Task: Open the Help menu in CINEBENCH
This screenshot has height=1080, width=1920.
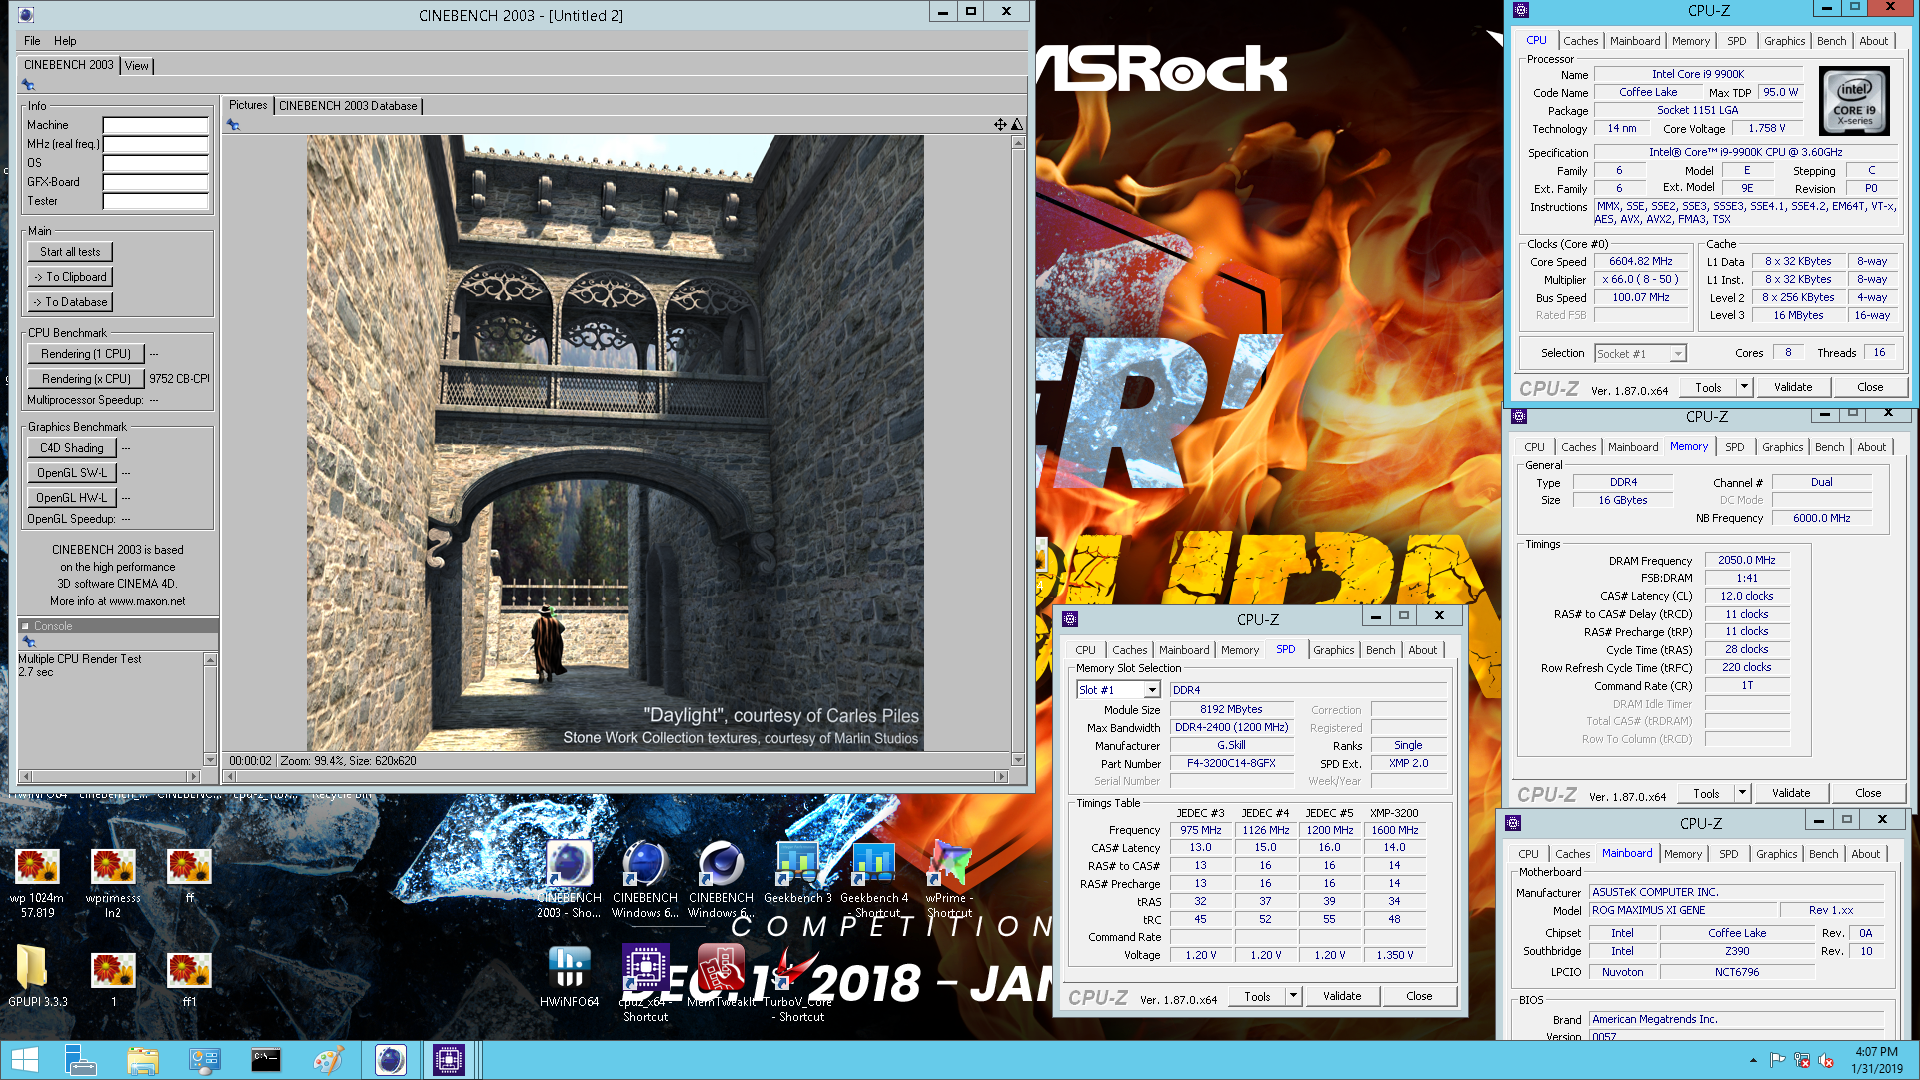Action: point(65,41)
